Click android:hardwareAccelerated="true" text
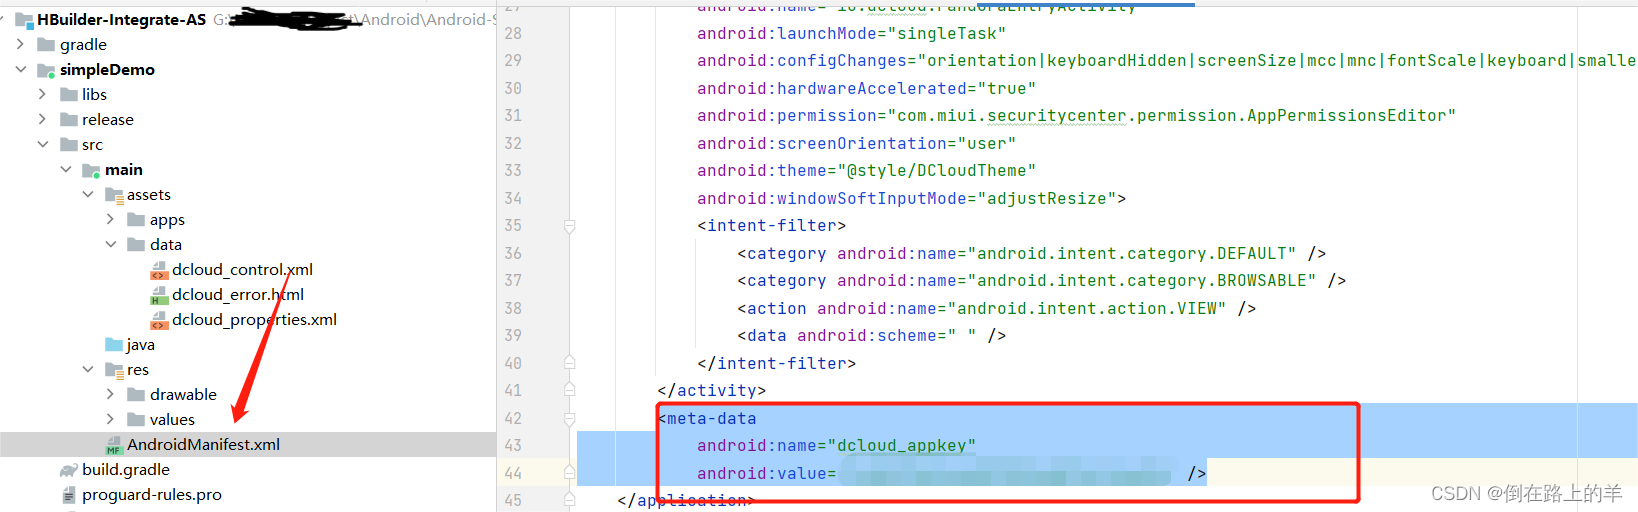This screenshot has height=512, width=1638. coord(866,88)
